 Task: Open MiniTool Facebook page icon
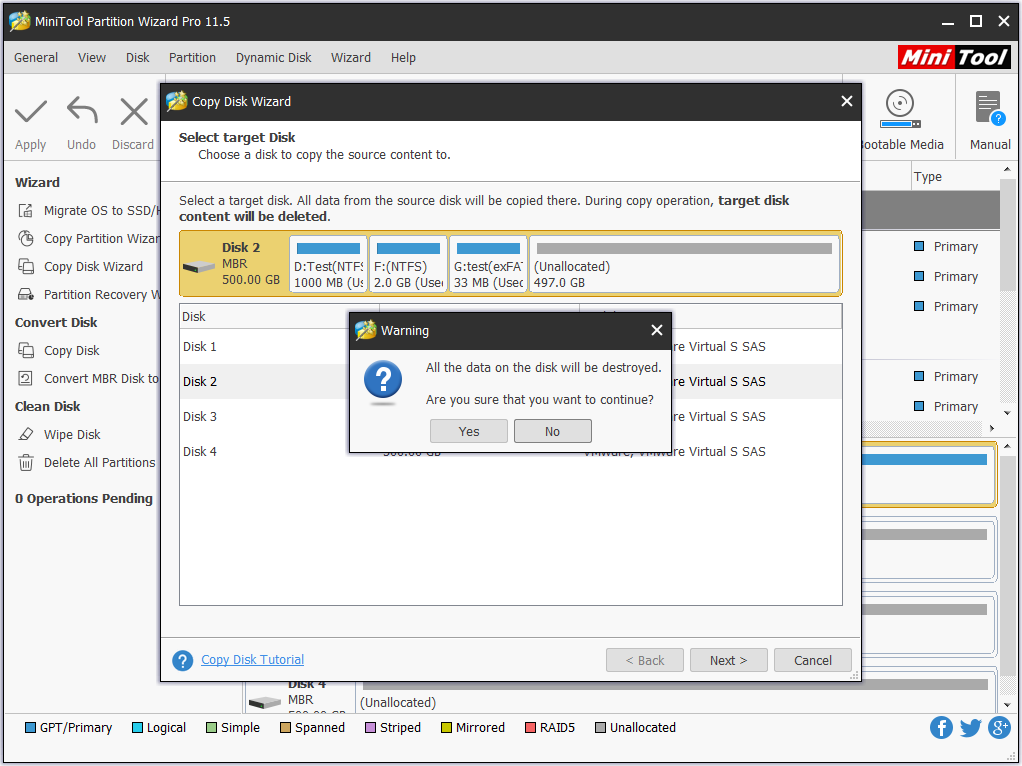pyautogui.click(x=941, y=728)
